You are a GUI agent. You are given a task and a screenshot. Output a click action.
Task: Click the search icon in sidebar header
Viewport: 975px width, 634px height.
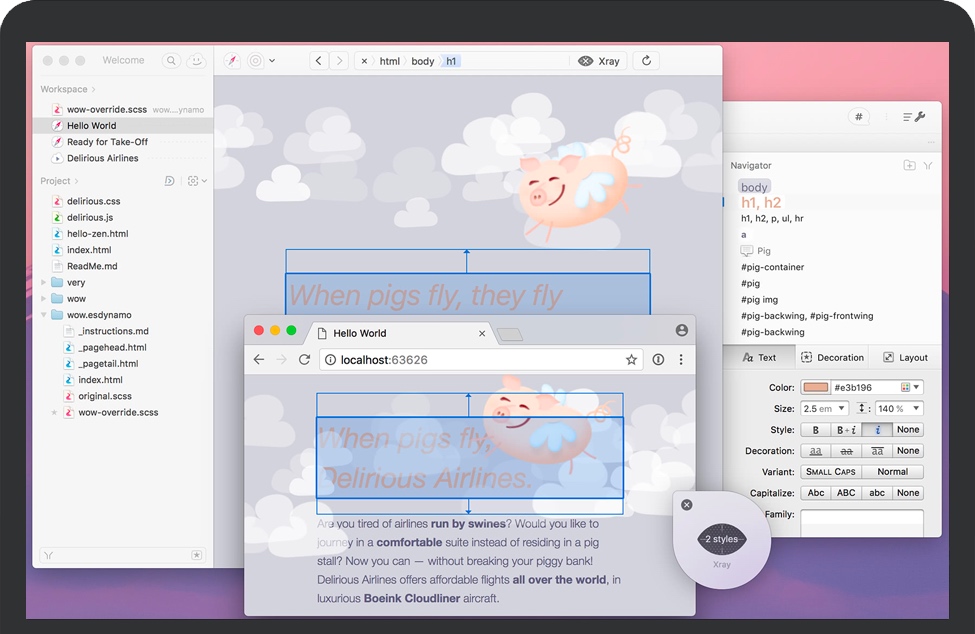[x=171, y=61]
